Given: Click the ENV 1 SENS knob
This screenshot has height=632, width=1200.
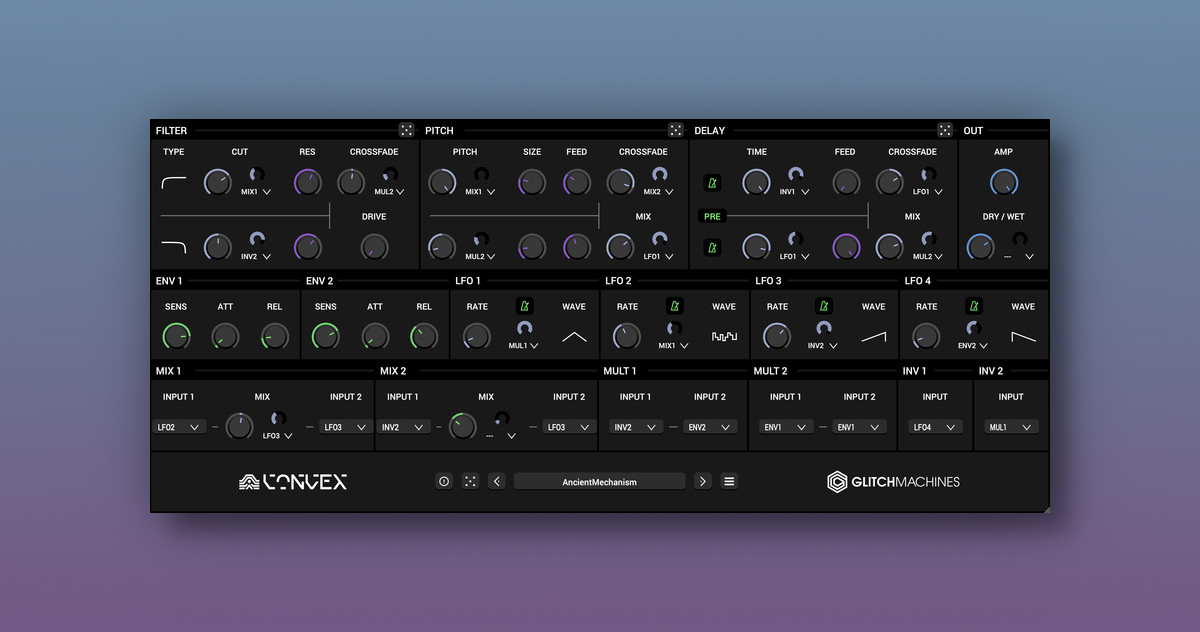Looking at the screenshot, I should point(176,336).
